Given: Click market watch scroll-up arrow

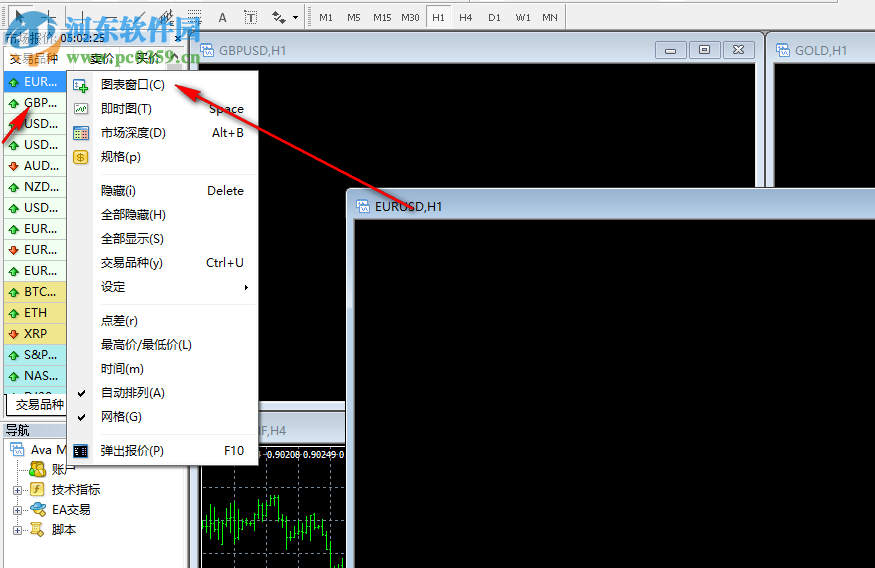Looking at the screenshot, I should [175, 56].
